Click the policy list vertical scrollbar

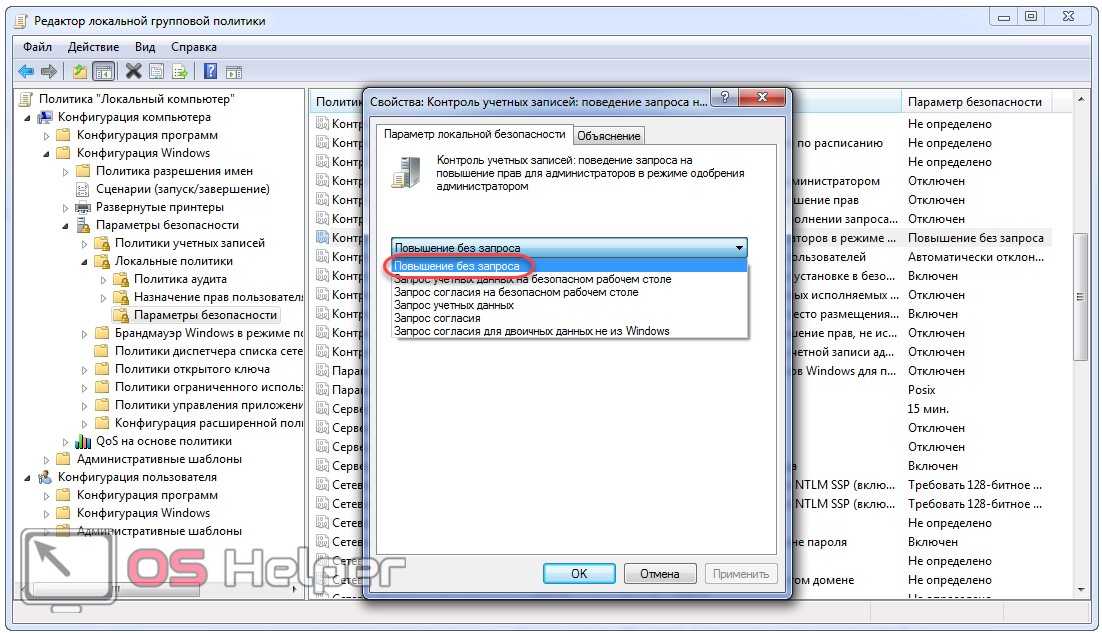(1079, 297)
